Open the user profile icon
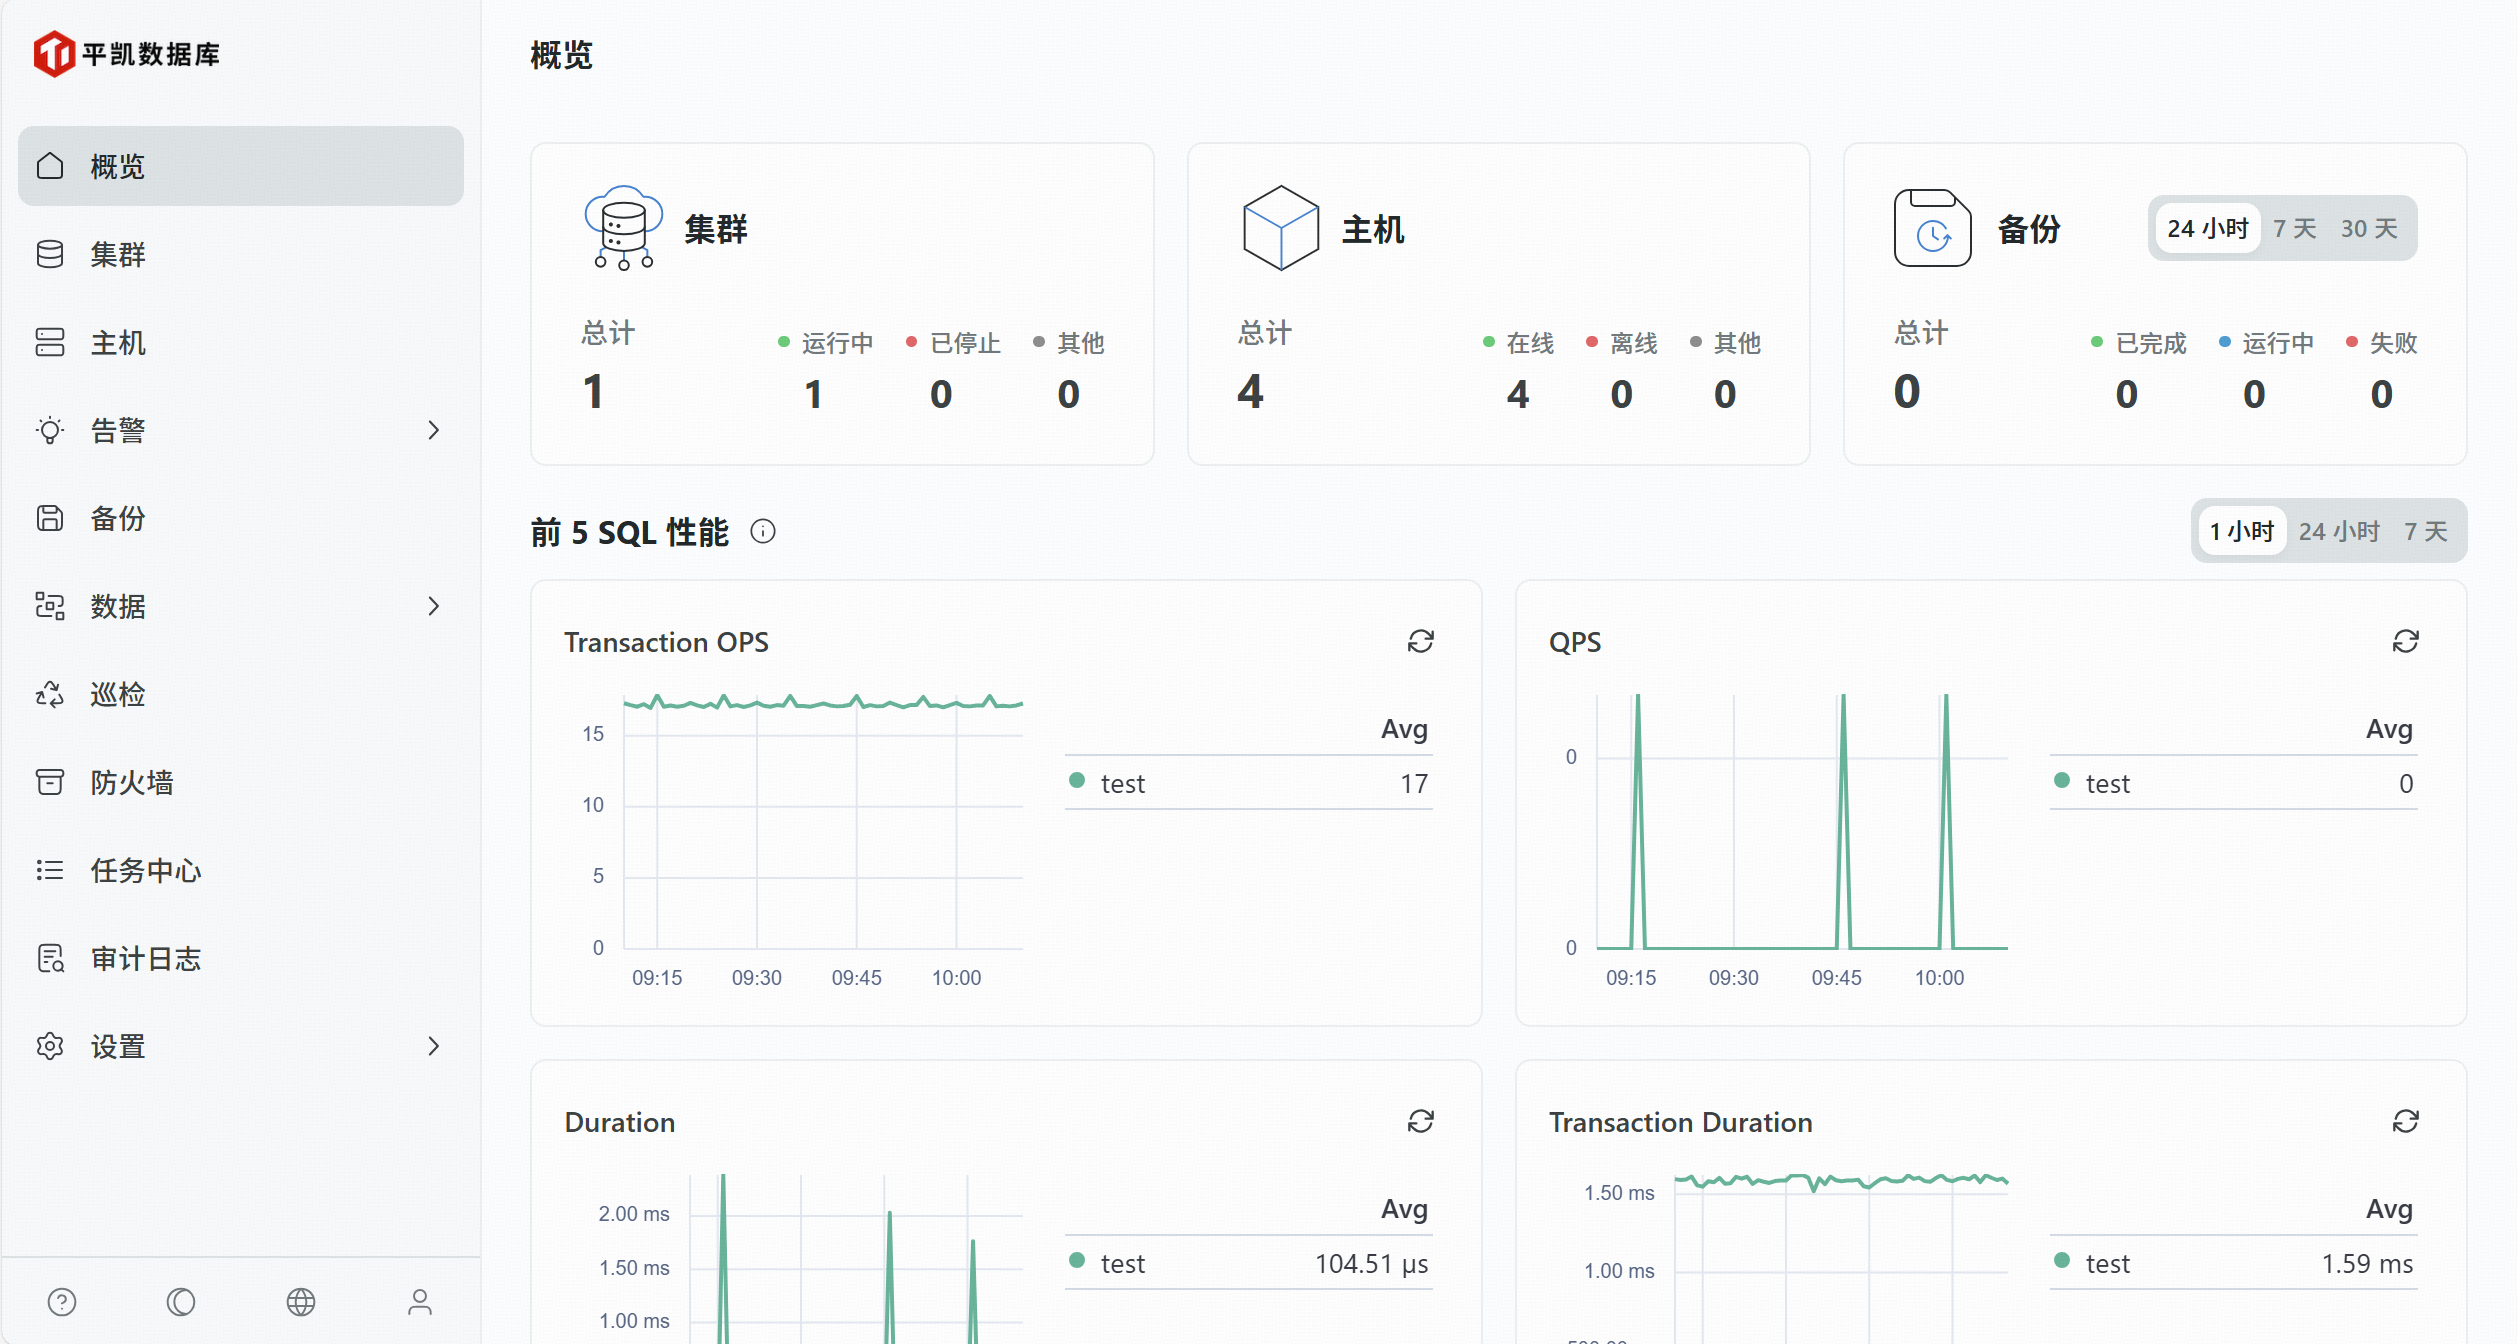This screenshot has width=2517, height=1344. click(419, 1301)
